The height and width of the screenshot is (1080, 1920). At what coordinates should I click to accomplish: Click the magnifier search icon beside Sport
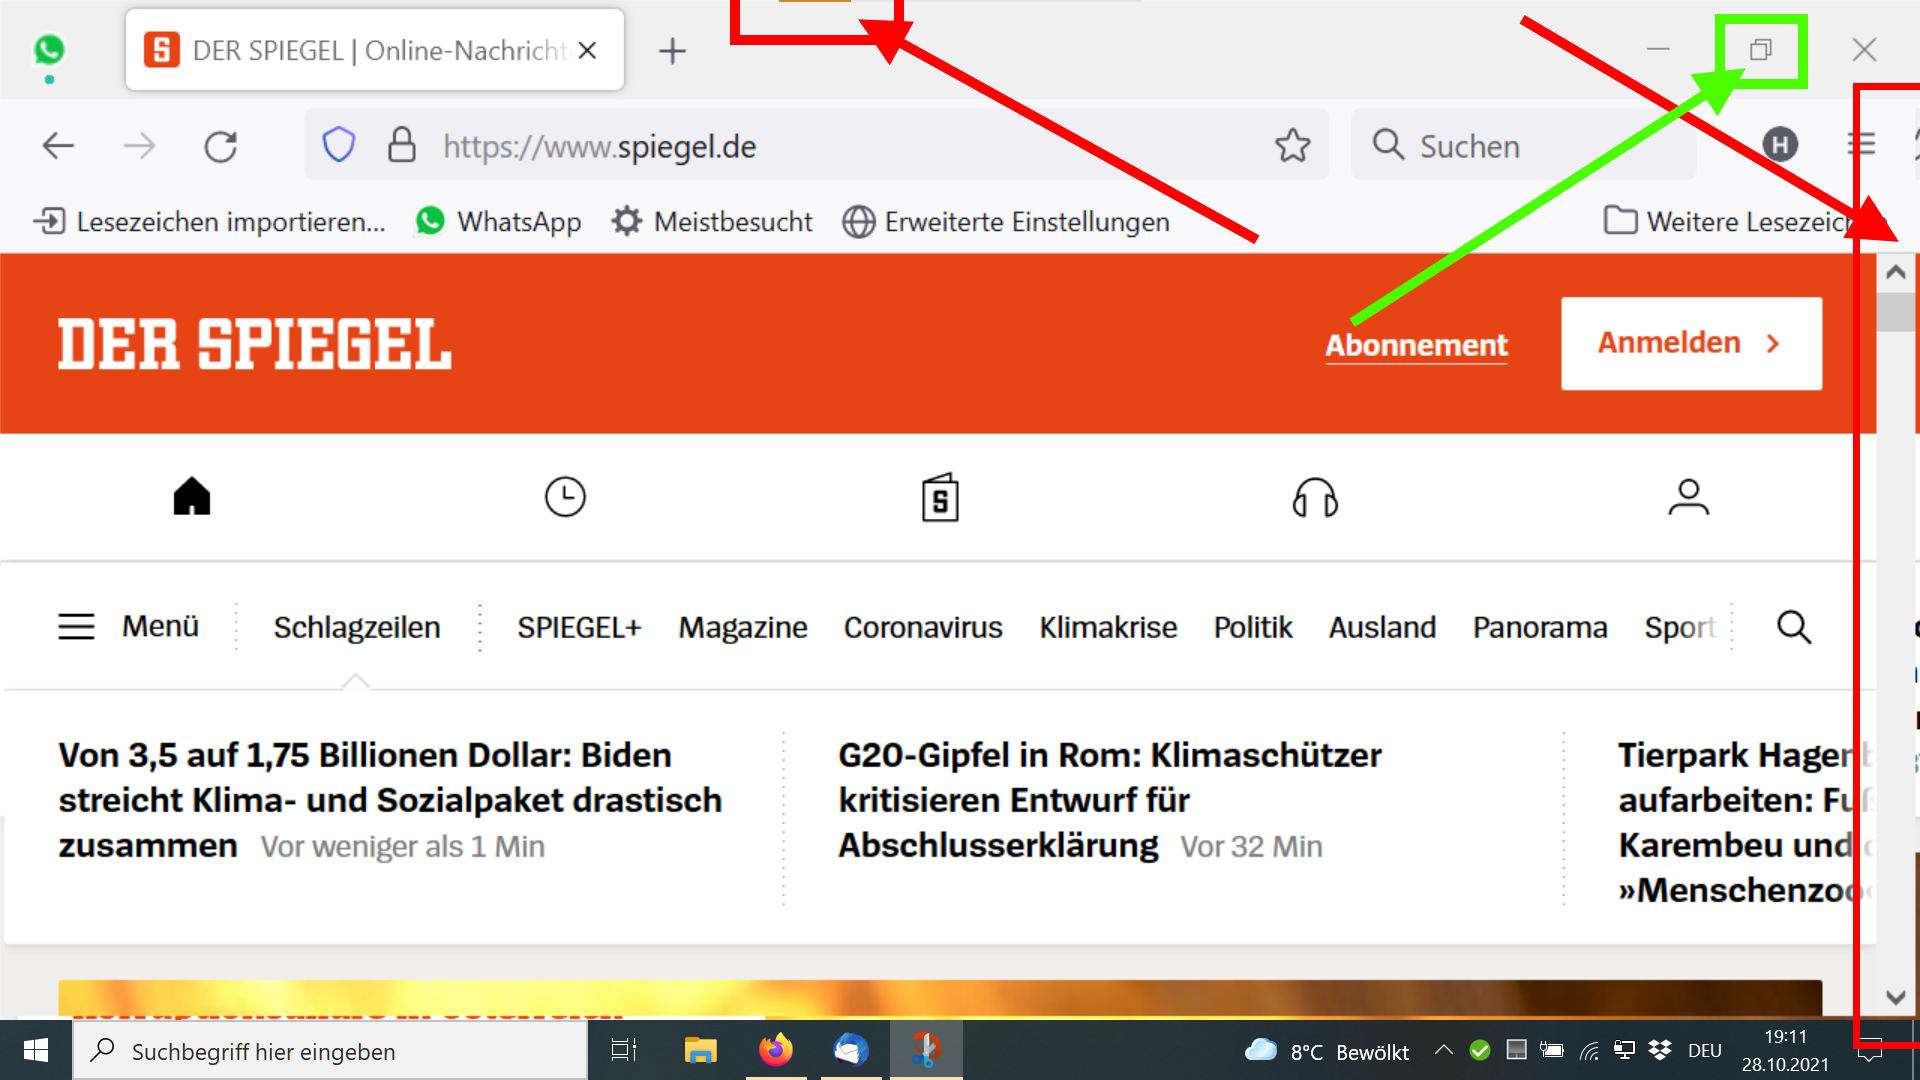click(1794, 627)
